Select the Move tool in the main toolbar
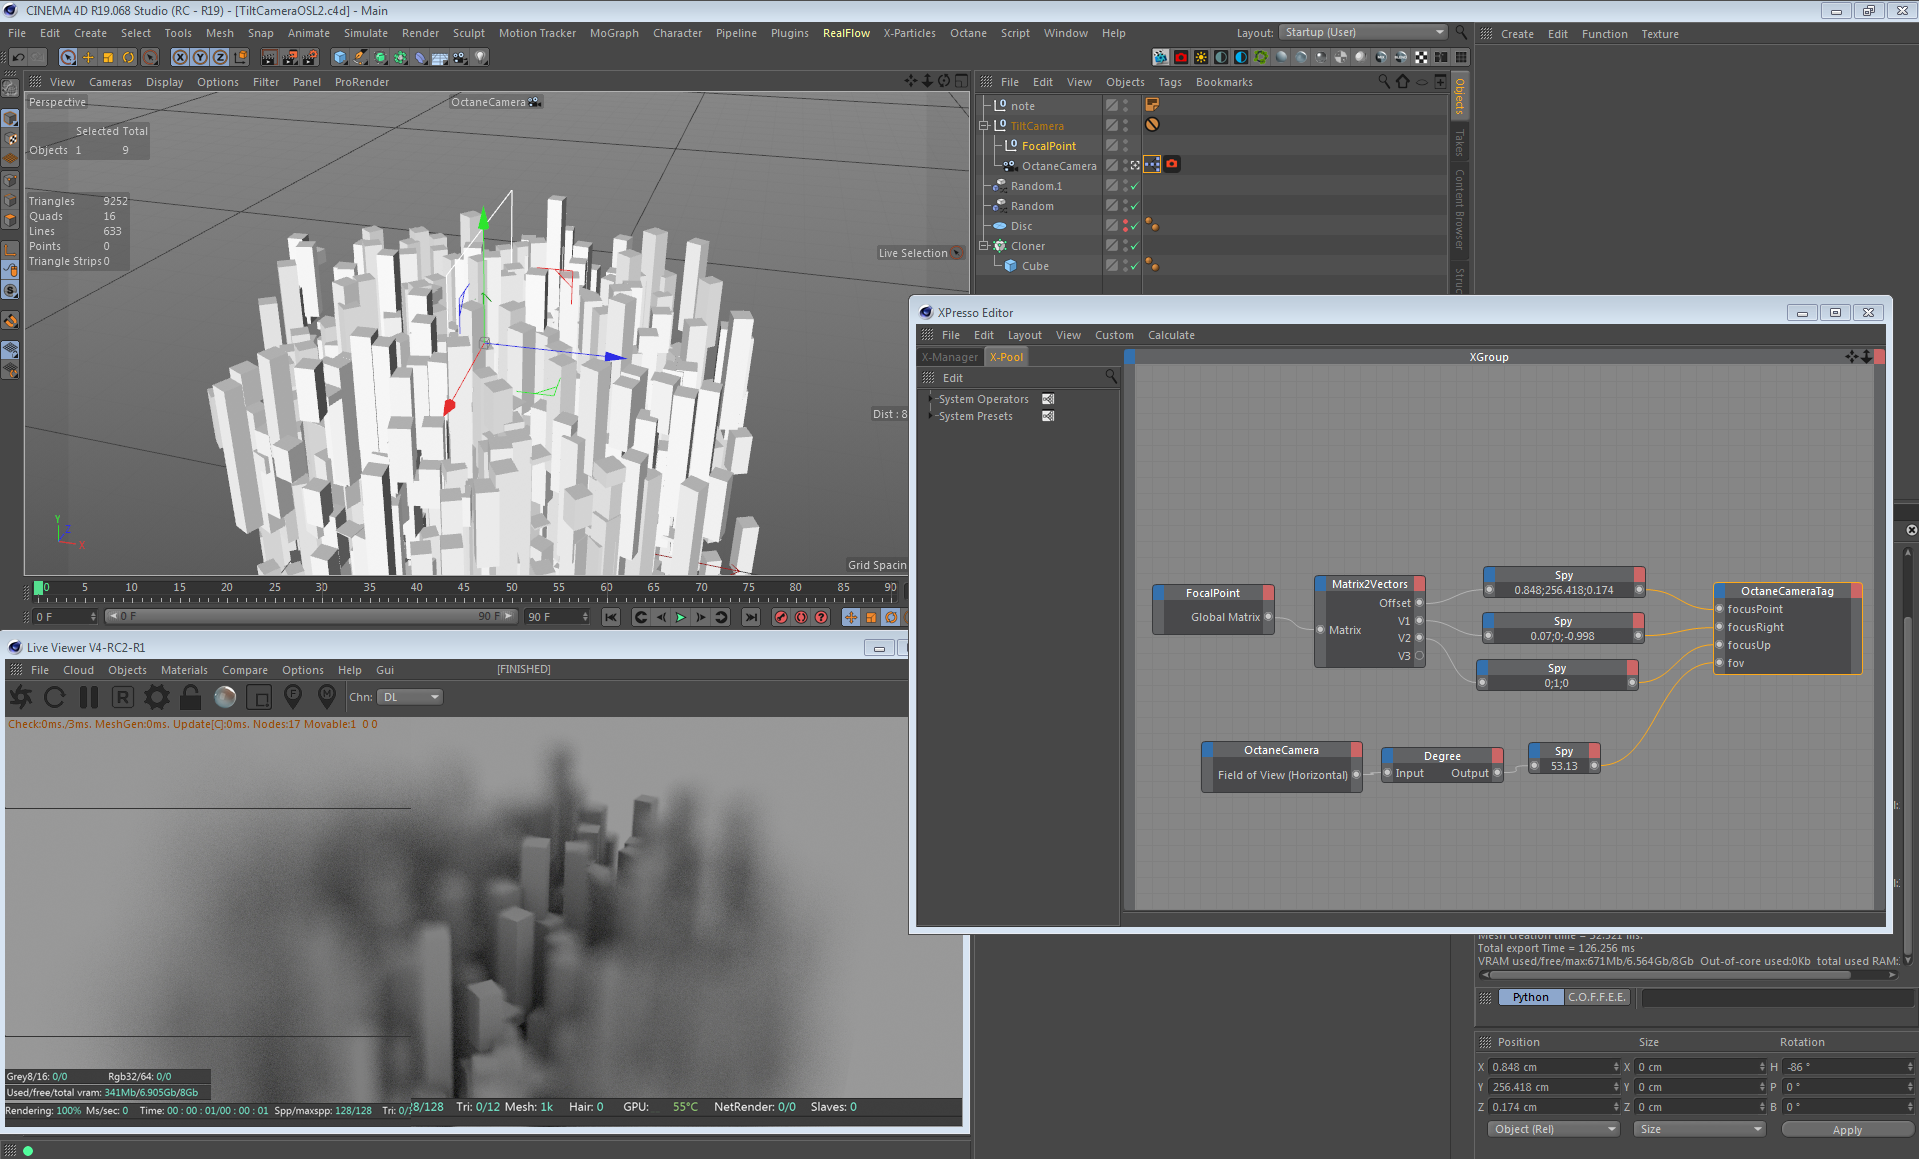This screenshot has height=1159, width=1919. [x=88, y=57]
